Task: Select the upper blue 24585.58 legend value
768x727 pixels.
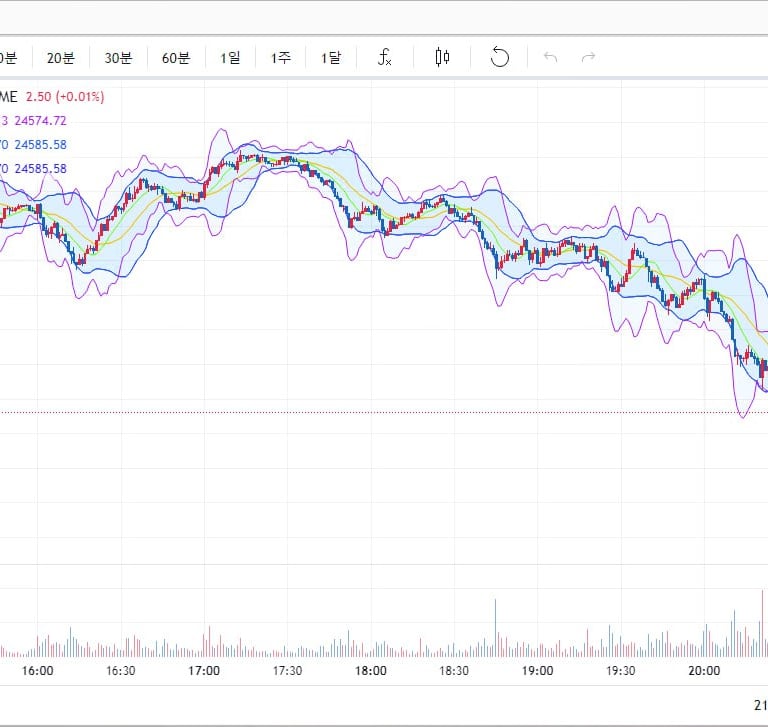Action: pyautogui.click(x=40, y=144)
